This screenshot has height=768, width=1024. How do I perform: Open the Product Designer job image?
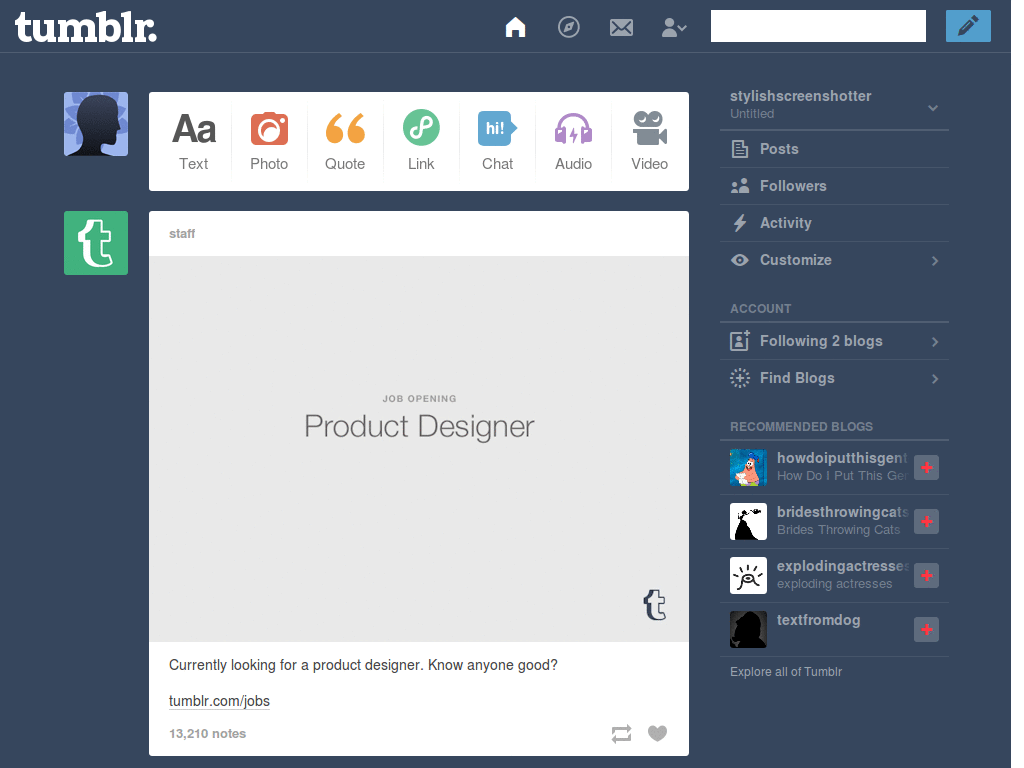[419, 449]
